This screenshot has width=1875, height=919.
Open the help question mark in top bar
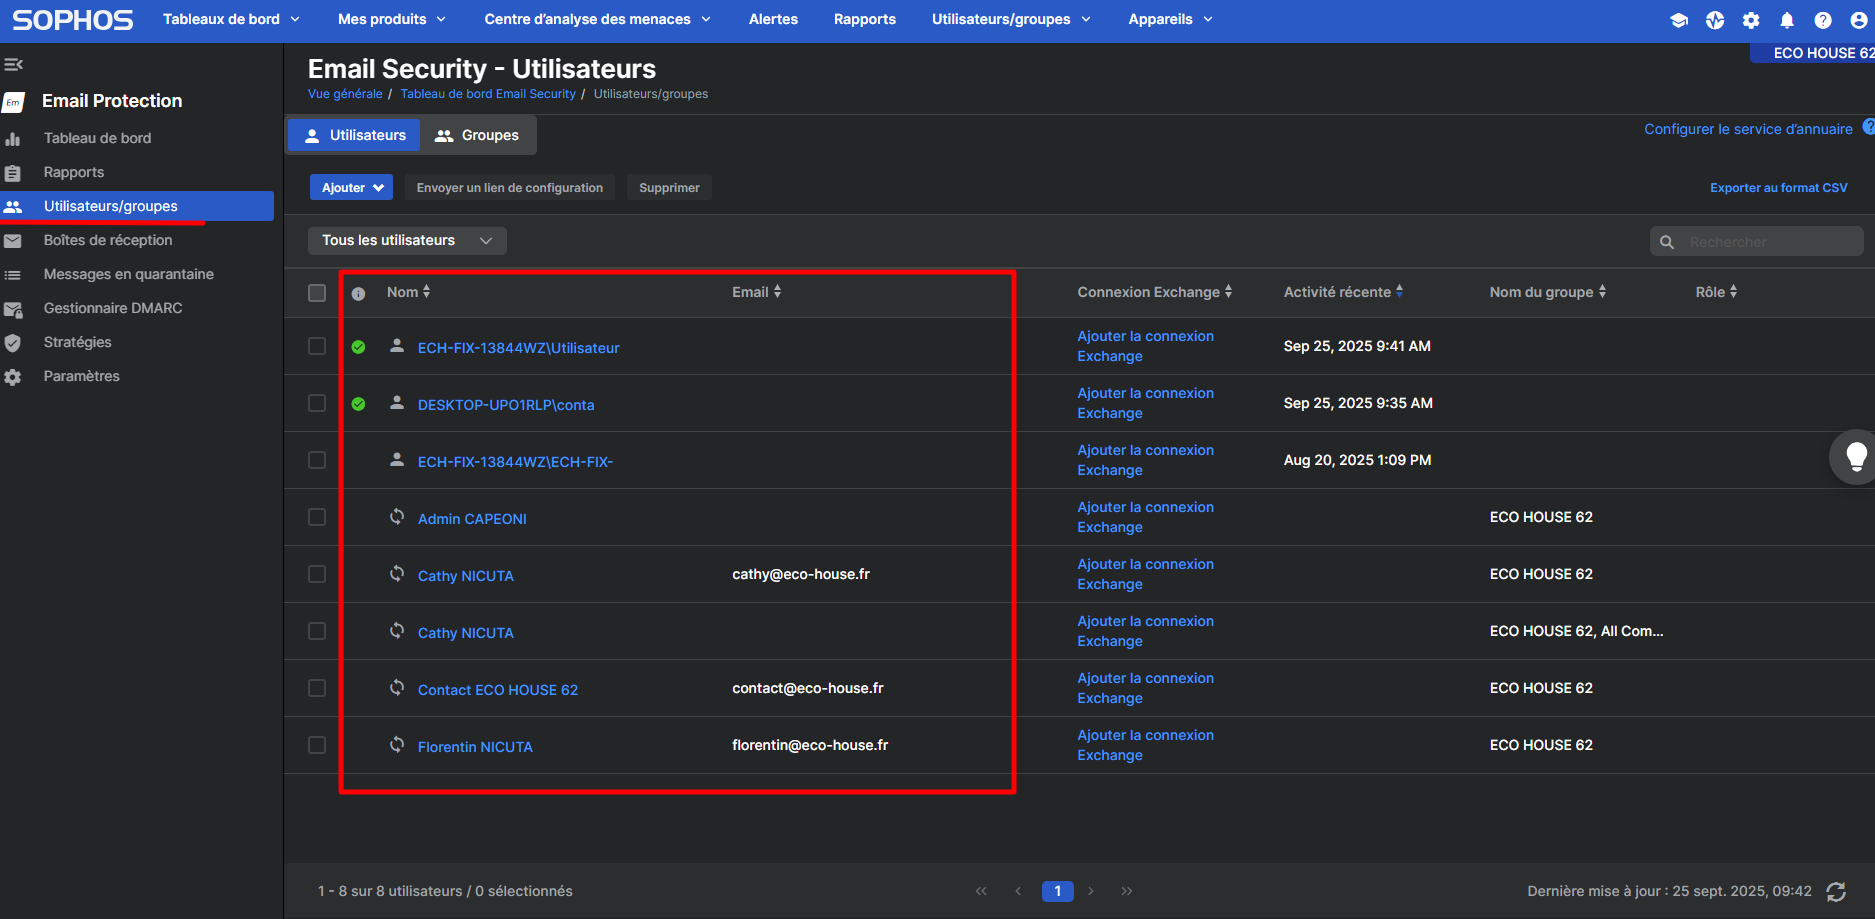(1823, 20)
